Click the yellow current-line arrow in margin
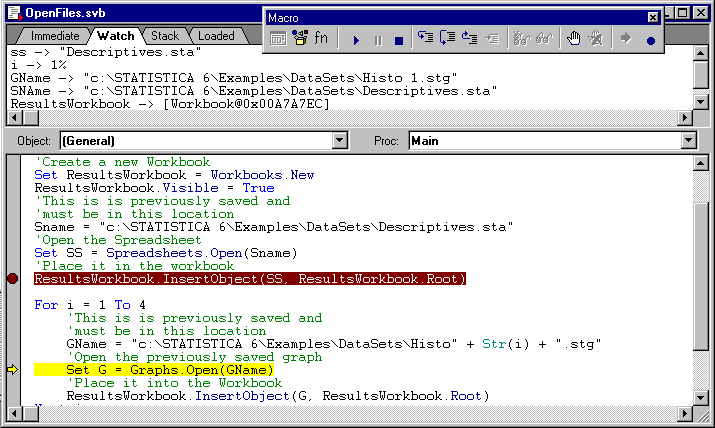715x428 pixels. pyautogui.click(x=12, y=370)
